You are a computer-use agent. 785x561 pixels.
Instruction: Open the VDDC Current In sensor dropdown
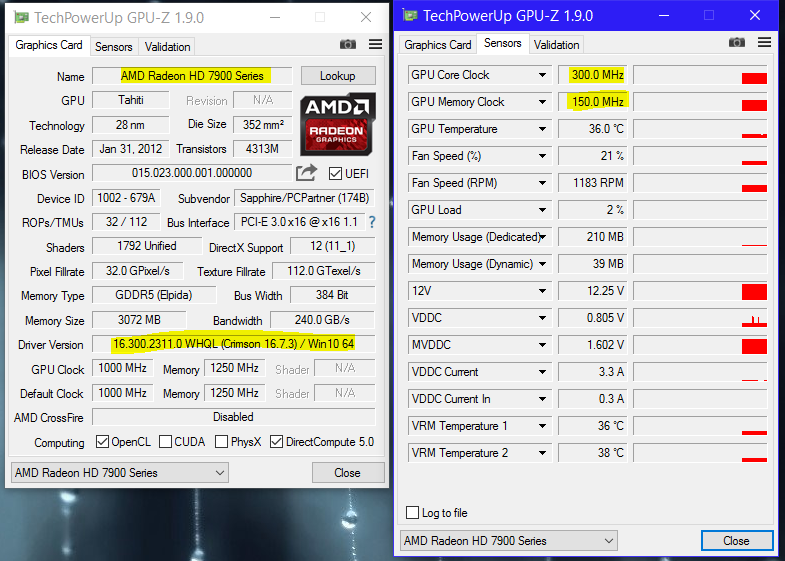coord(542,399)
